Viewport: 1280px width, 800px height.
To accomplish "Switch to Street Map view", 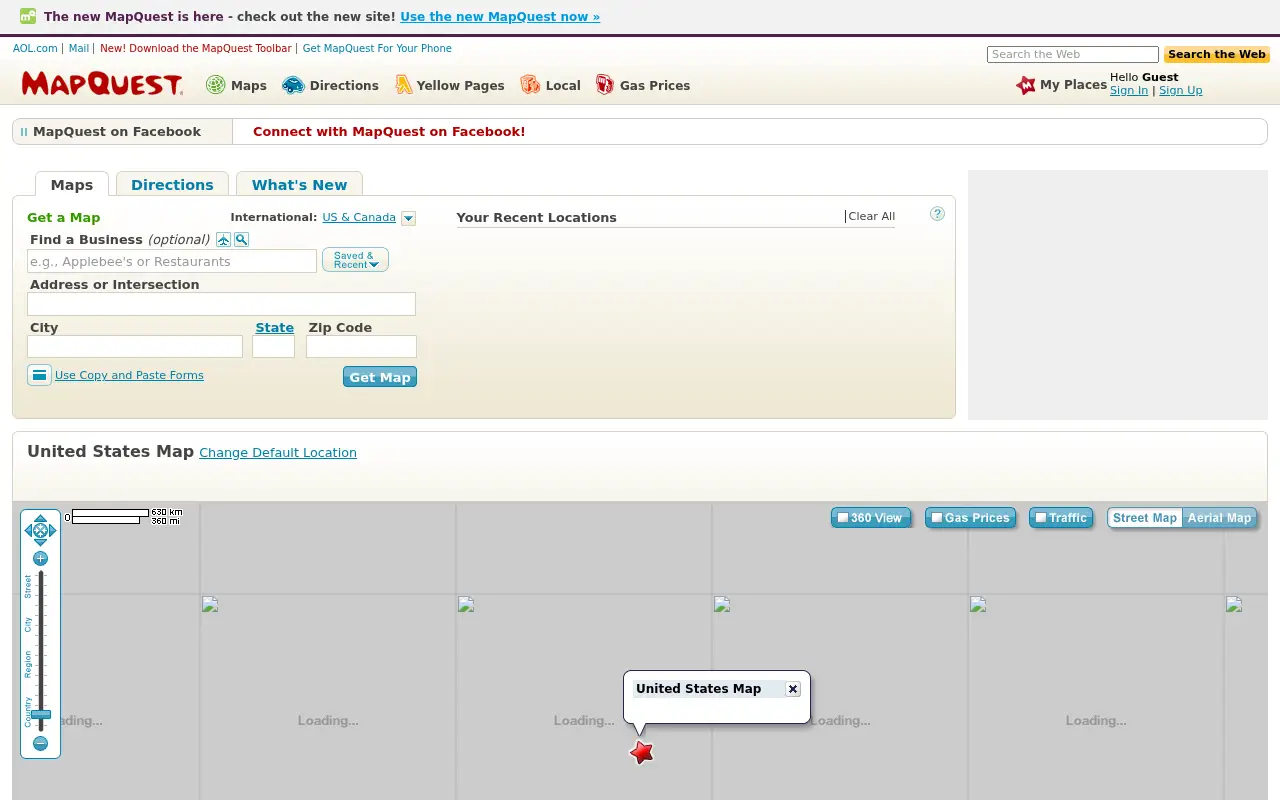I will click(x=1145, y=518).
